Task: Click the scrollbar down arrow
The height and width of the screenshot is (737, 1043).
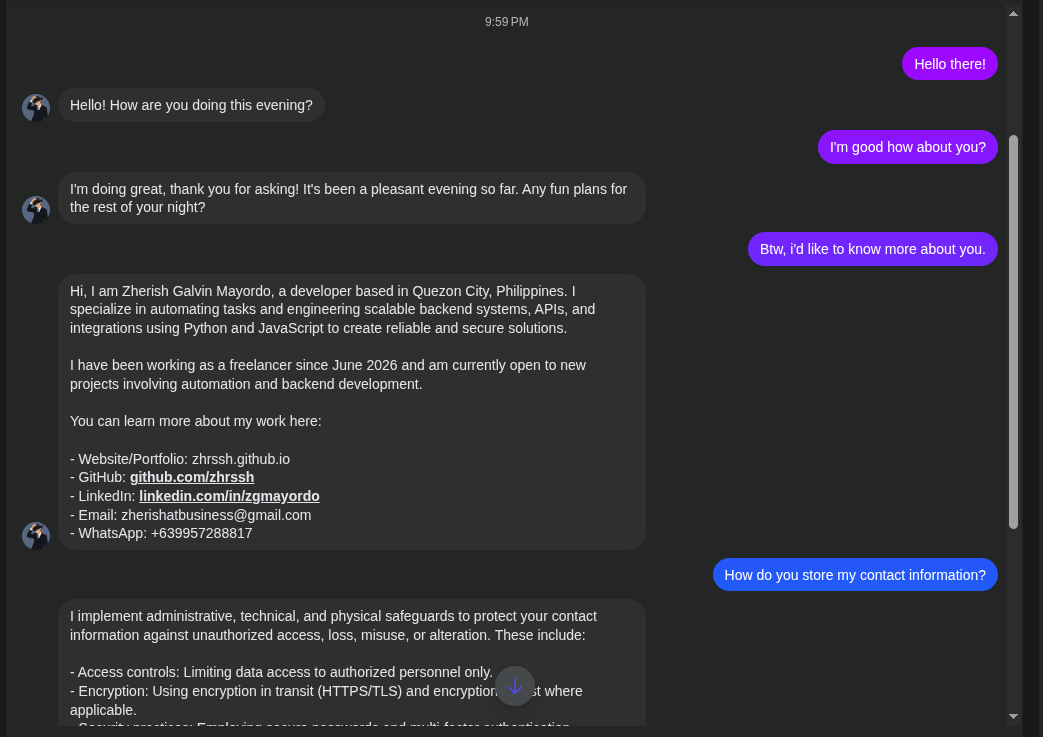Action: coord(1013,716)
